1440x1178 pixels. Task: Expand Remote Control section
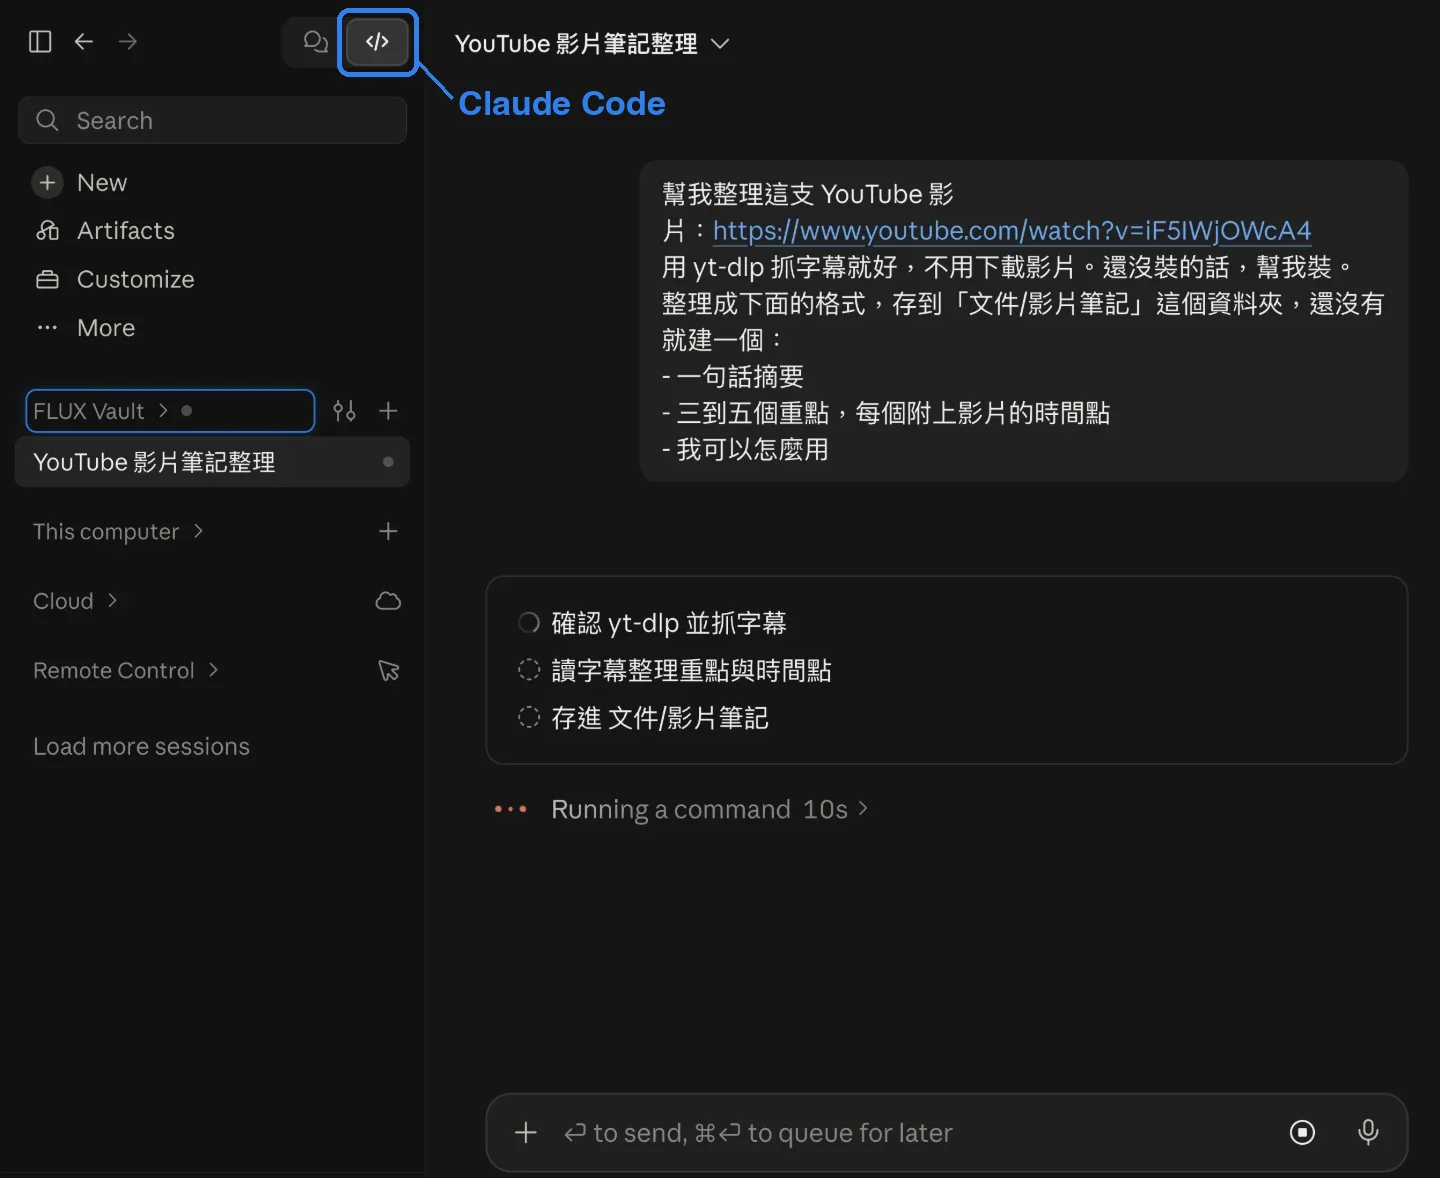[x=125, y=671]
